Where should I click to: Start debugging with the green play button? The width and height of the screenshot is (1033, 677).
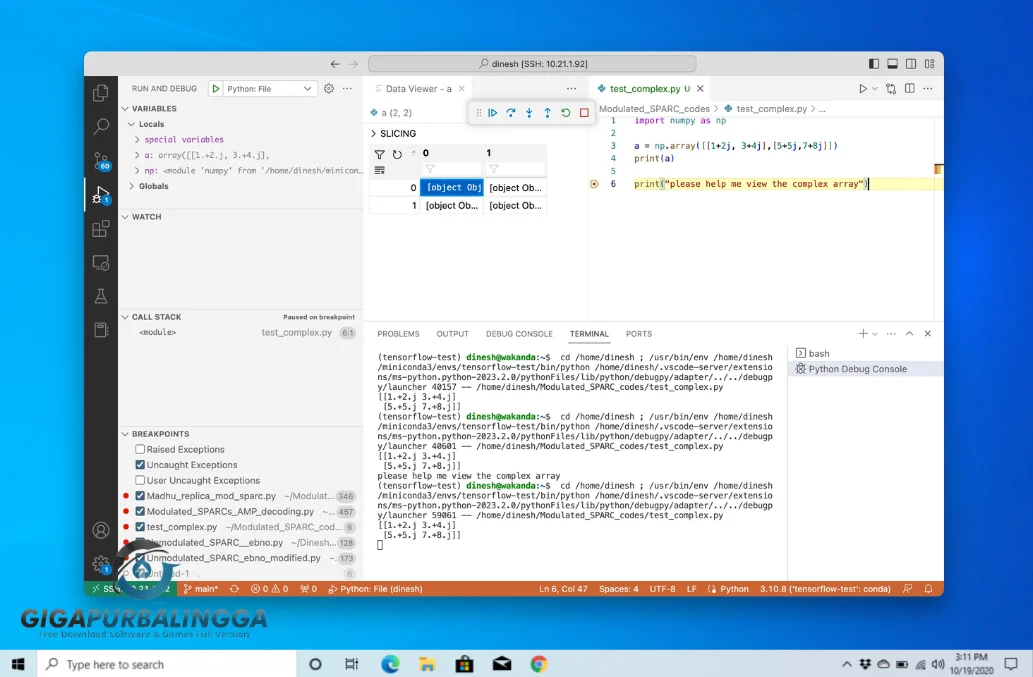(214, 88)
